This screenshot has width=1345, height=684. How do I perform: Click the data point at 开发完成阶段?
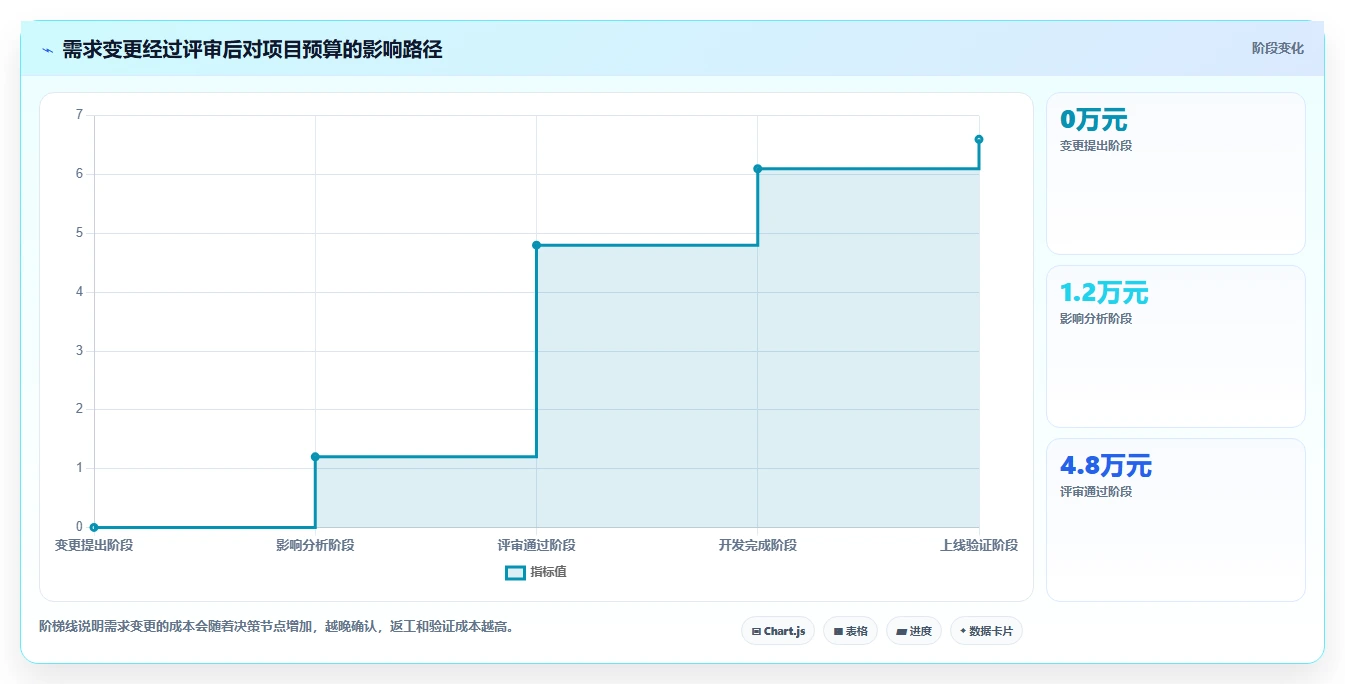click(757, 169)
